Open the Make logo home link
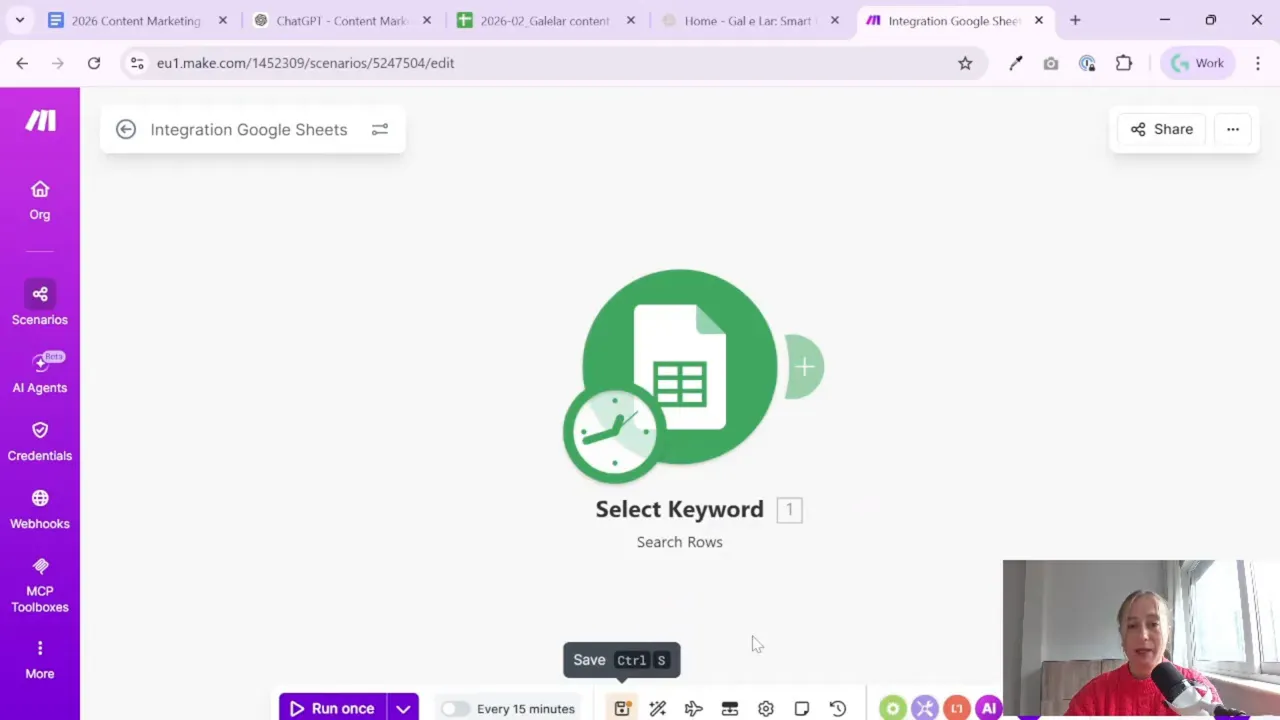 click(x=40, y=120)
